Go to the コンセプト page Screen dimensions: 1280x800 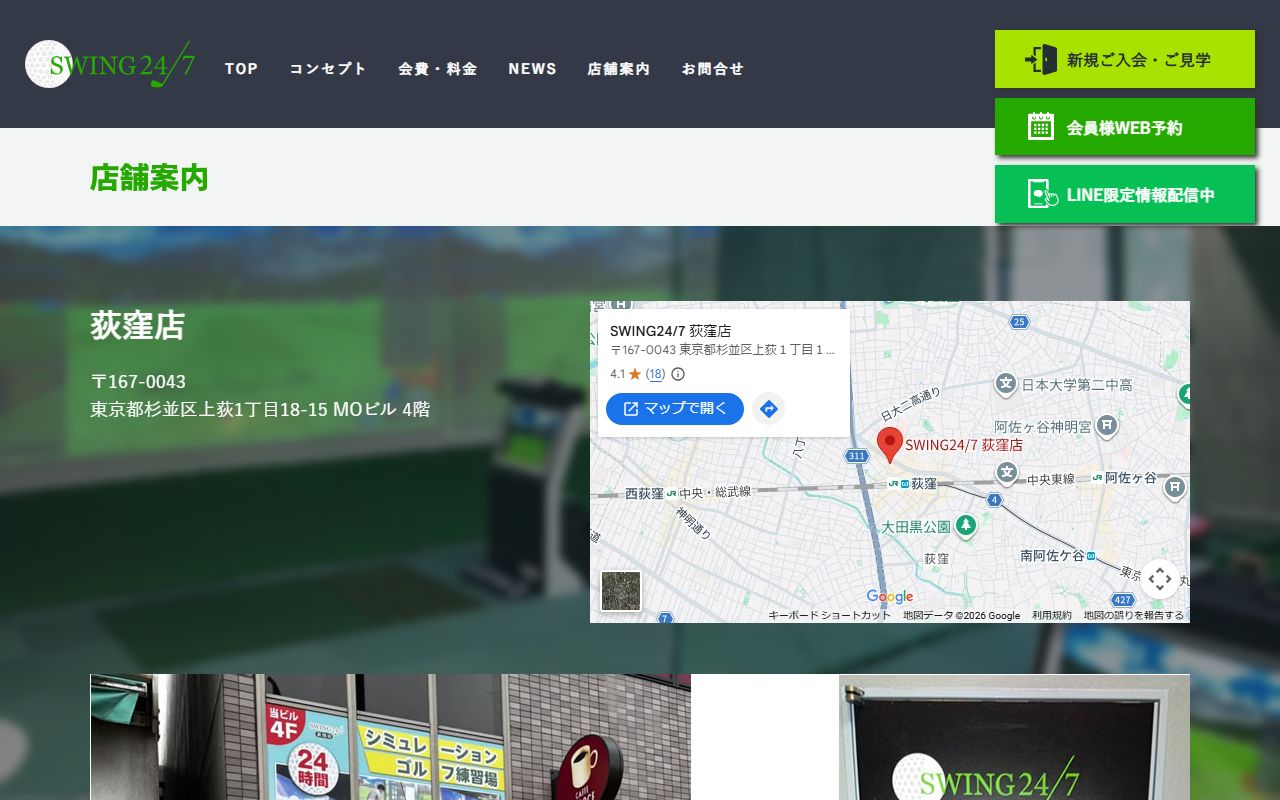(328, 69)
